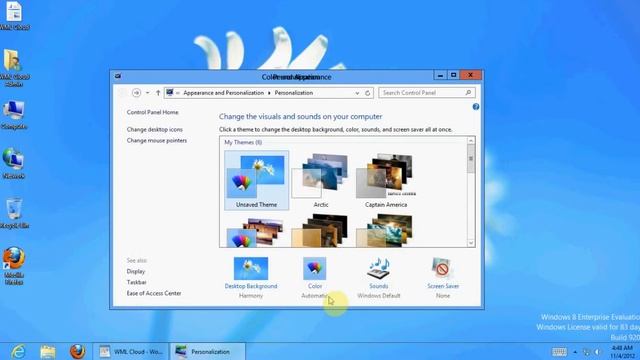Select the dark brown theme in second row

[x=320, y=231]
